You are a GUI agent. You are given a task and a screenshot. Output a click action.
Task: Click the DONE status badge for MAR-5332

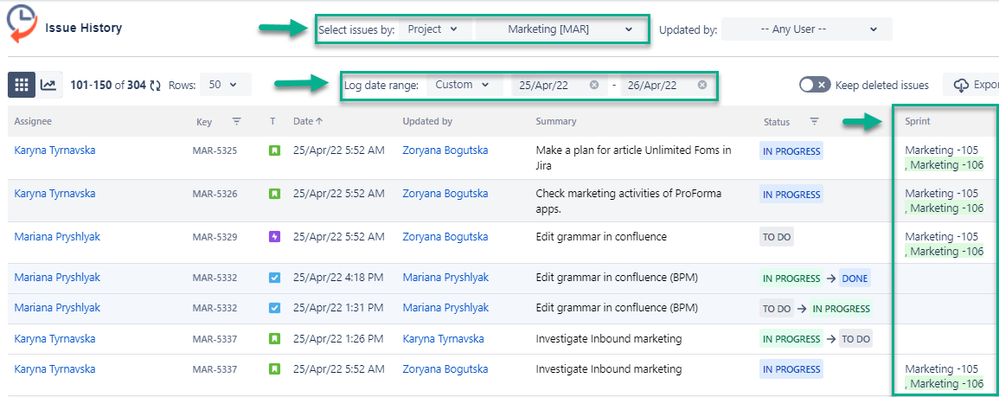(854, 278)
